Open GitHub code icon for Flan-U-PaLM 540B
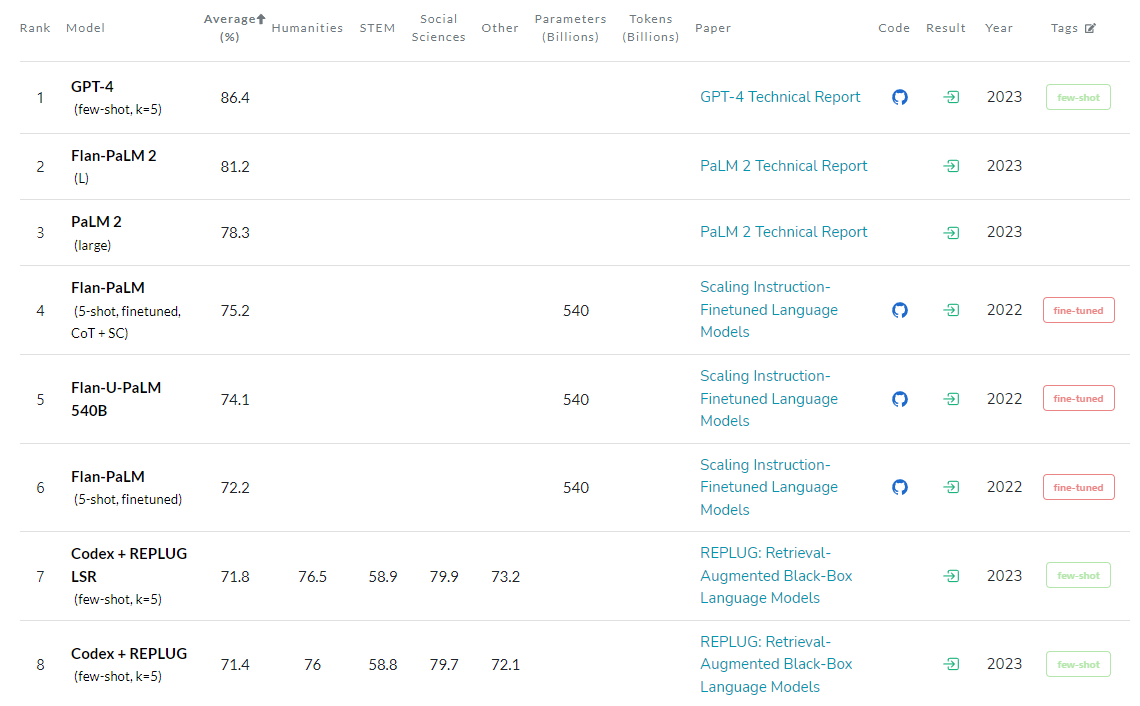The image size is (1140, 706). tap(899, 399)
